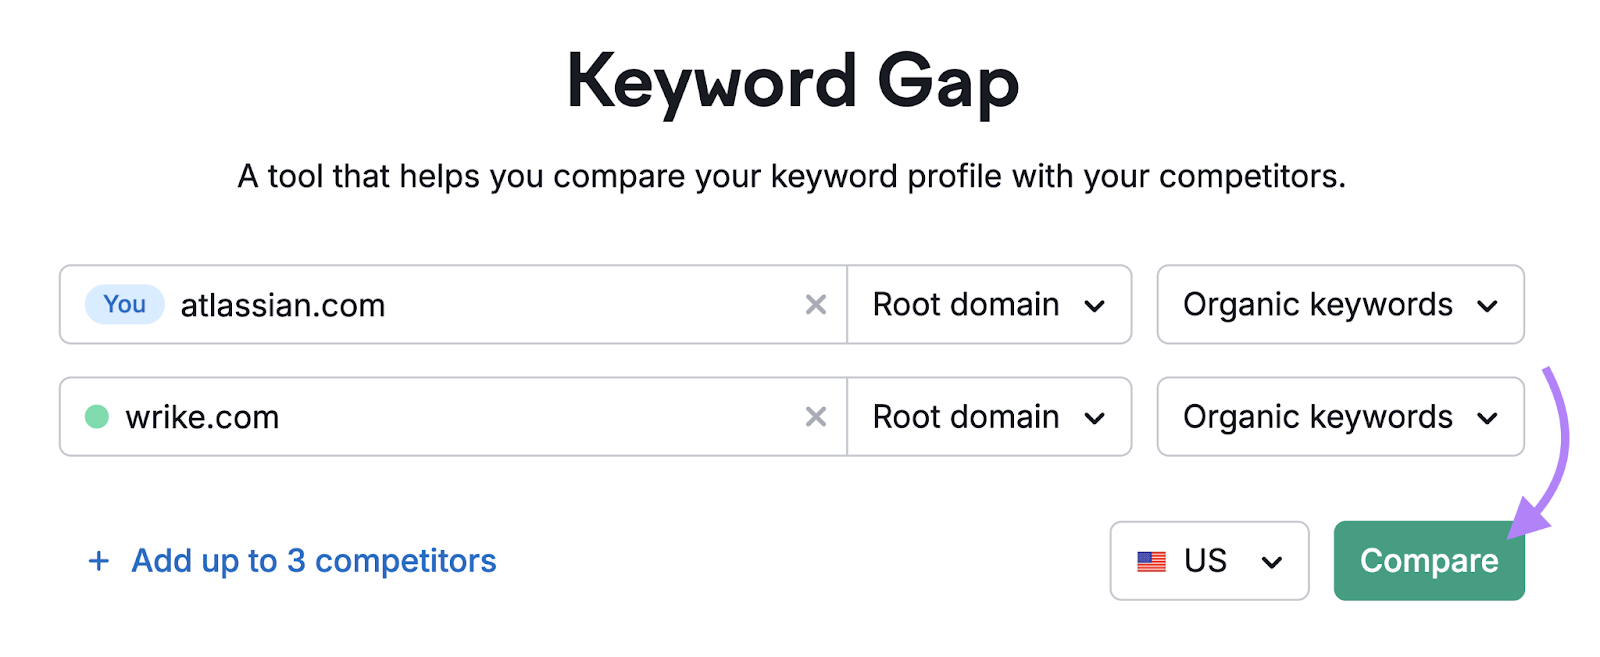
Task: Click the chevron beside the US country code
Action: click(x=1272, y=561)
